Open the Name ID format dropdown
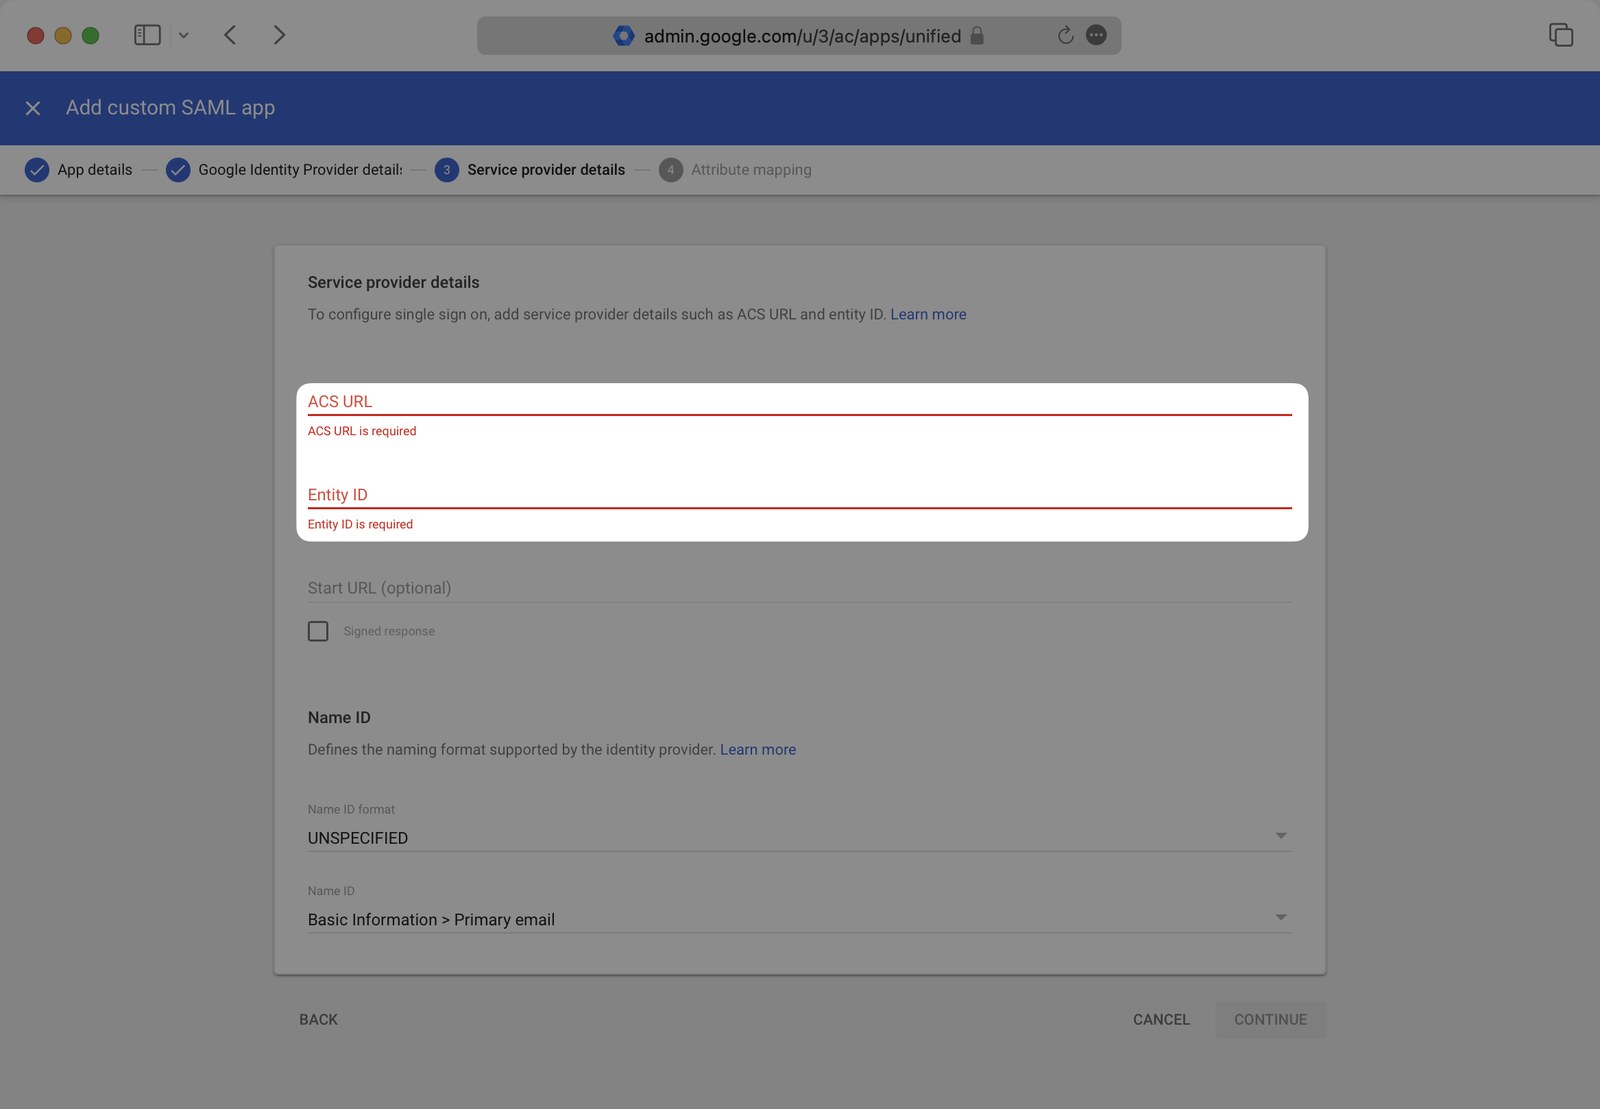Screen dimensions: 1600x1109 799,837
